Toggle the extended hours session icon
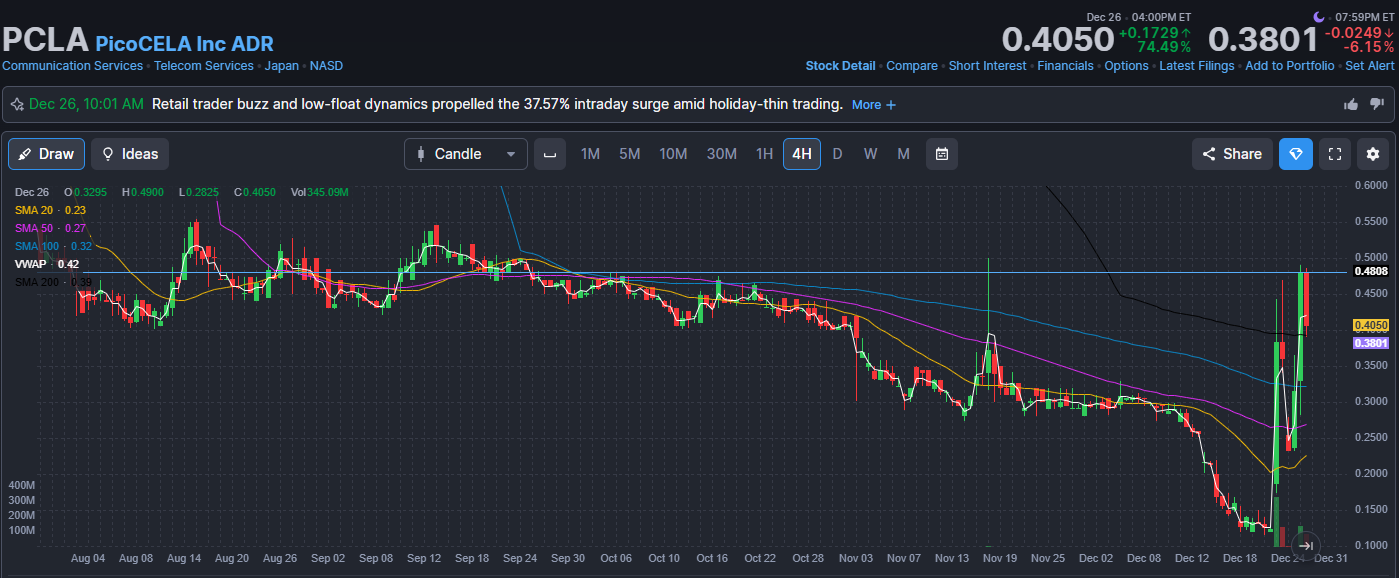This screenshot has width=1399, height=578. coord(548,154)
